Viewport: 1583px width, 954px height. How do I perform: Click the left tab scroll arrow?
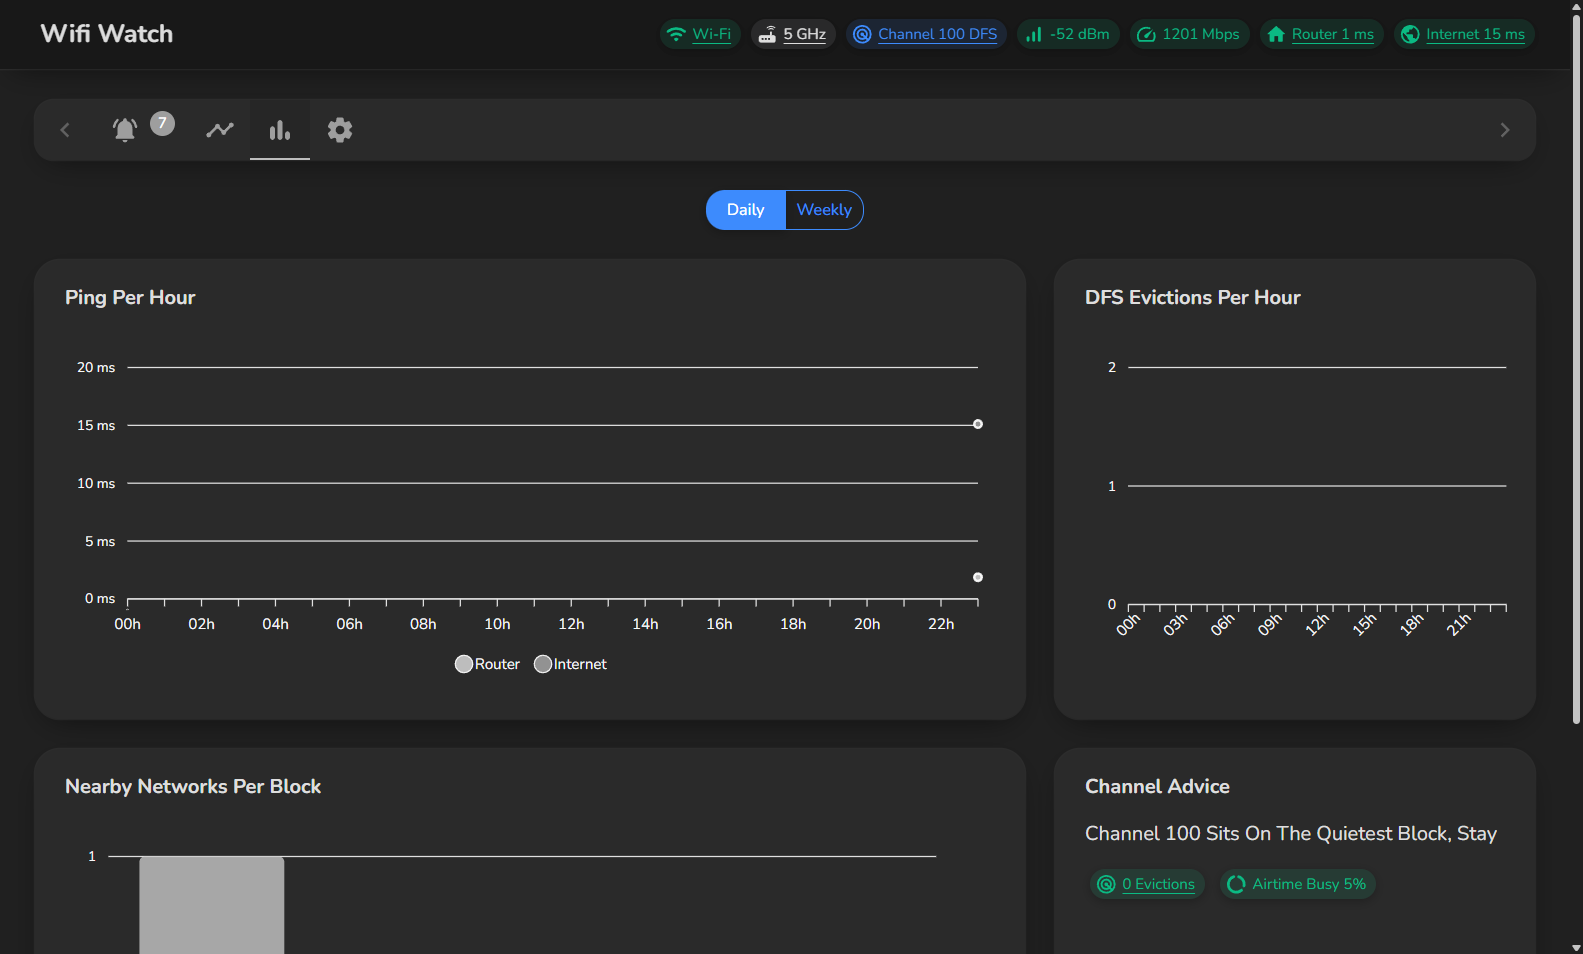pyautogui.click(x=65, y=130)
